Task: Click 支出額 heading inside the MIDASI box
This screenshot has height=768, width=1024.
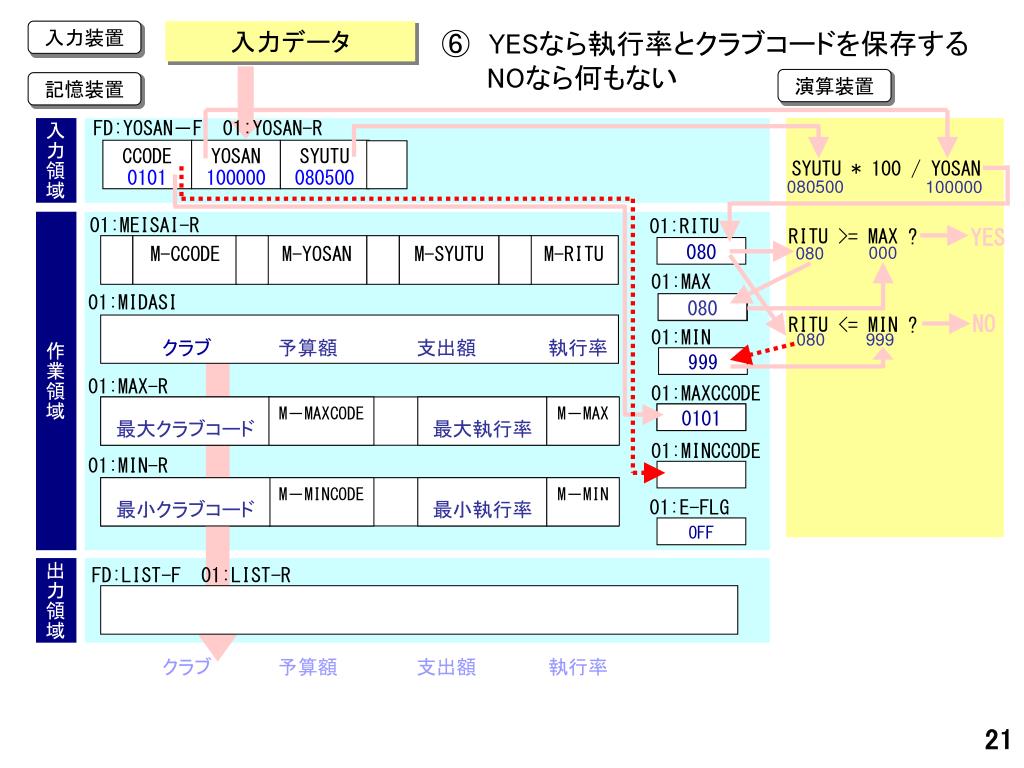Action: [x=446, y=347]
